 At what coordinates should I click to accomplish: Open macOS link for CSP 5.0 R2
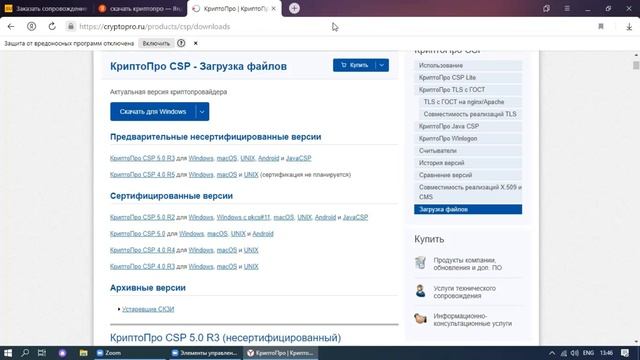tap(284, 218)
